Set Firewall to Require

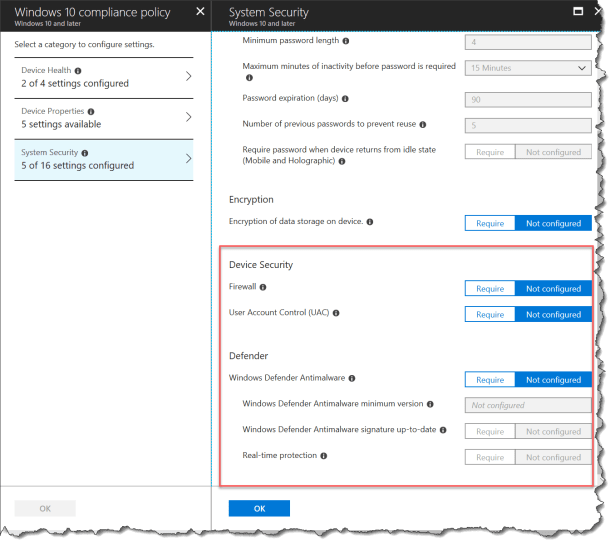tap(490, 289)
